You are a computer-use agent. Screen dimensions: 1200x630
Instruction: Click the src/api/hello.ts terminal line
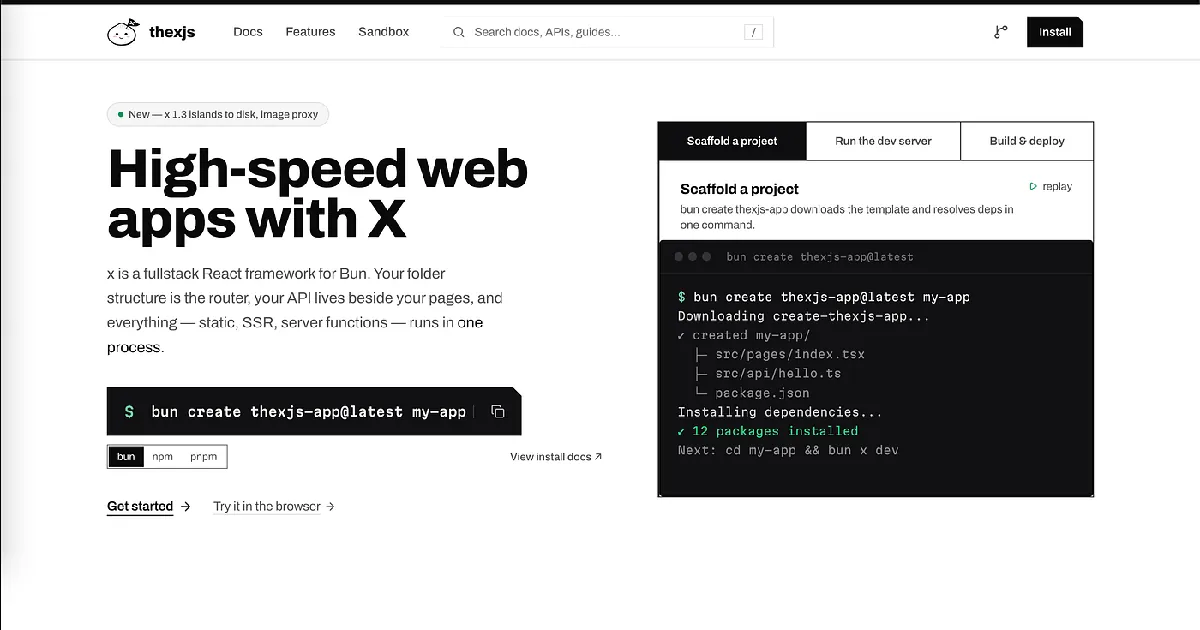pos(768,373)
